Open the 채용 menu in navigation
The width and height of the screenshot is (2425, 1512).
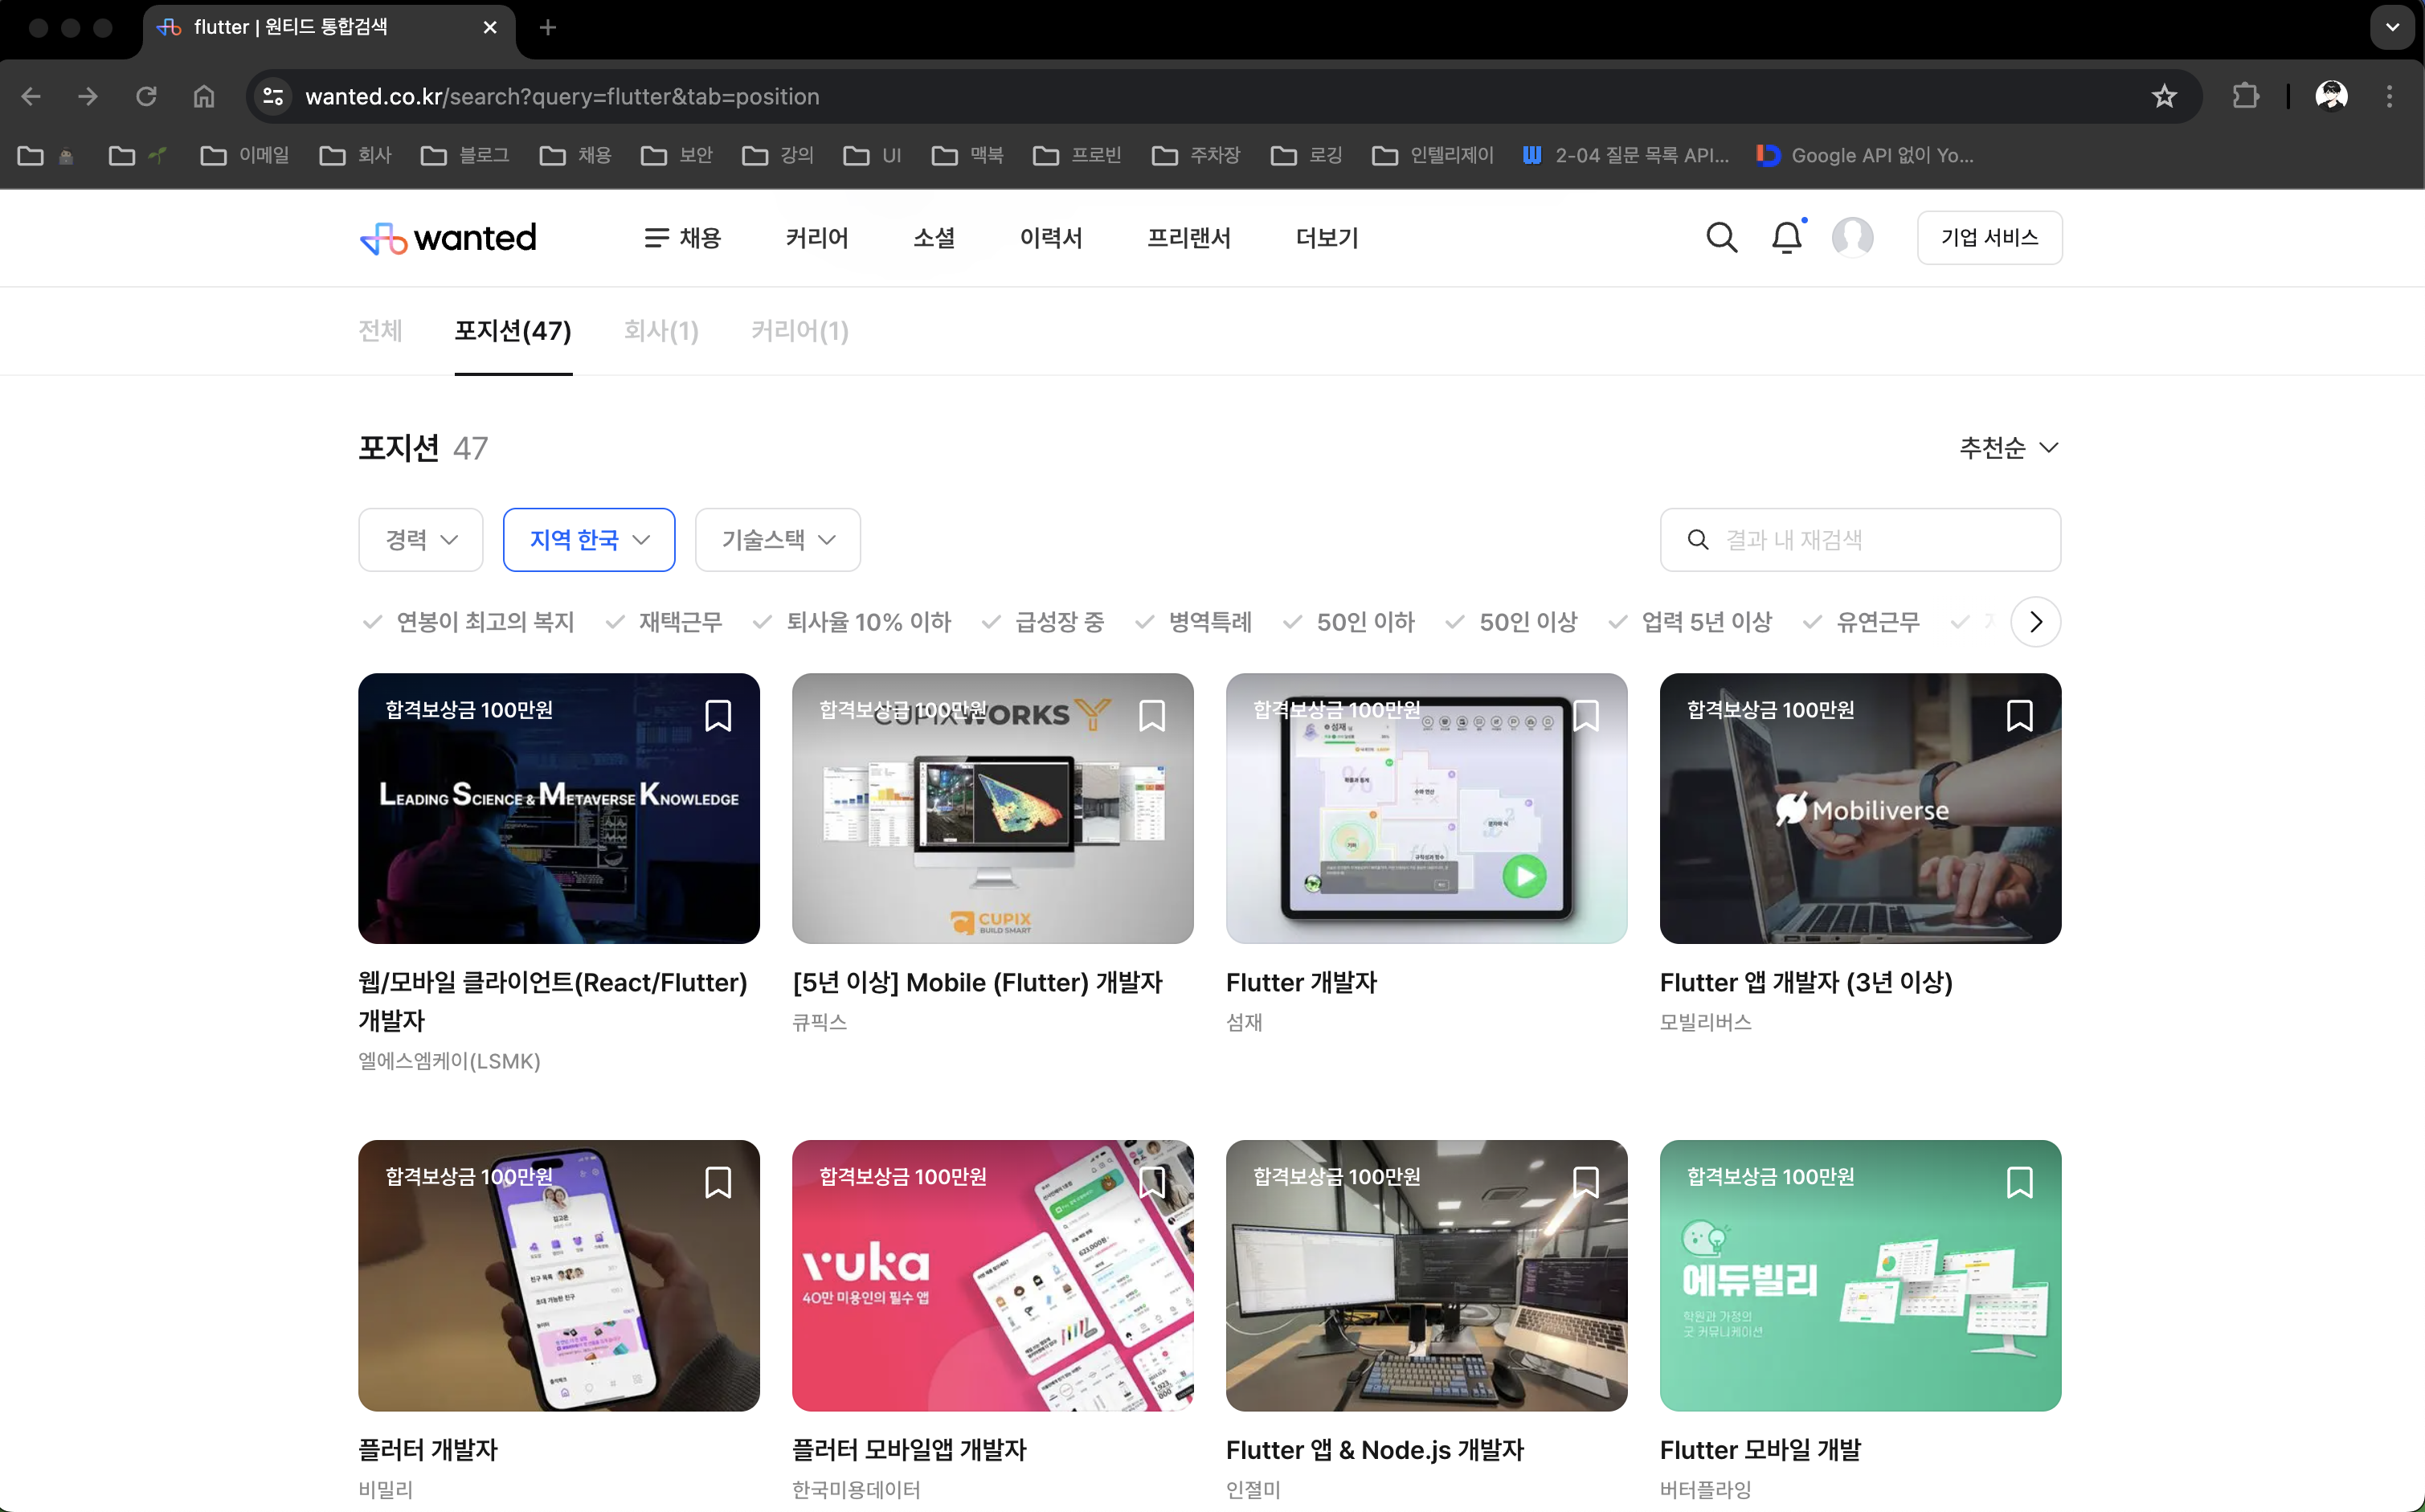click(683, 238)
